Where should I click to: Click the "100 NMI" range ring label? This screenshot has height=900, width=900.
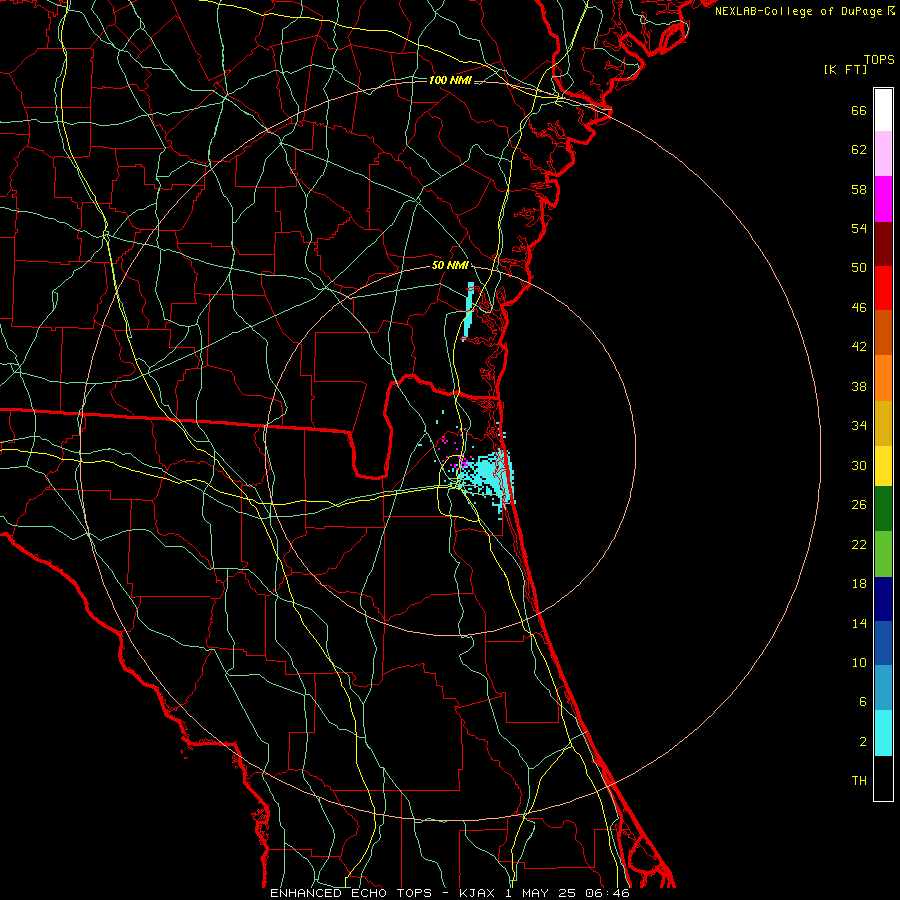tap(450, 80)
